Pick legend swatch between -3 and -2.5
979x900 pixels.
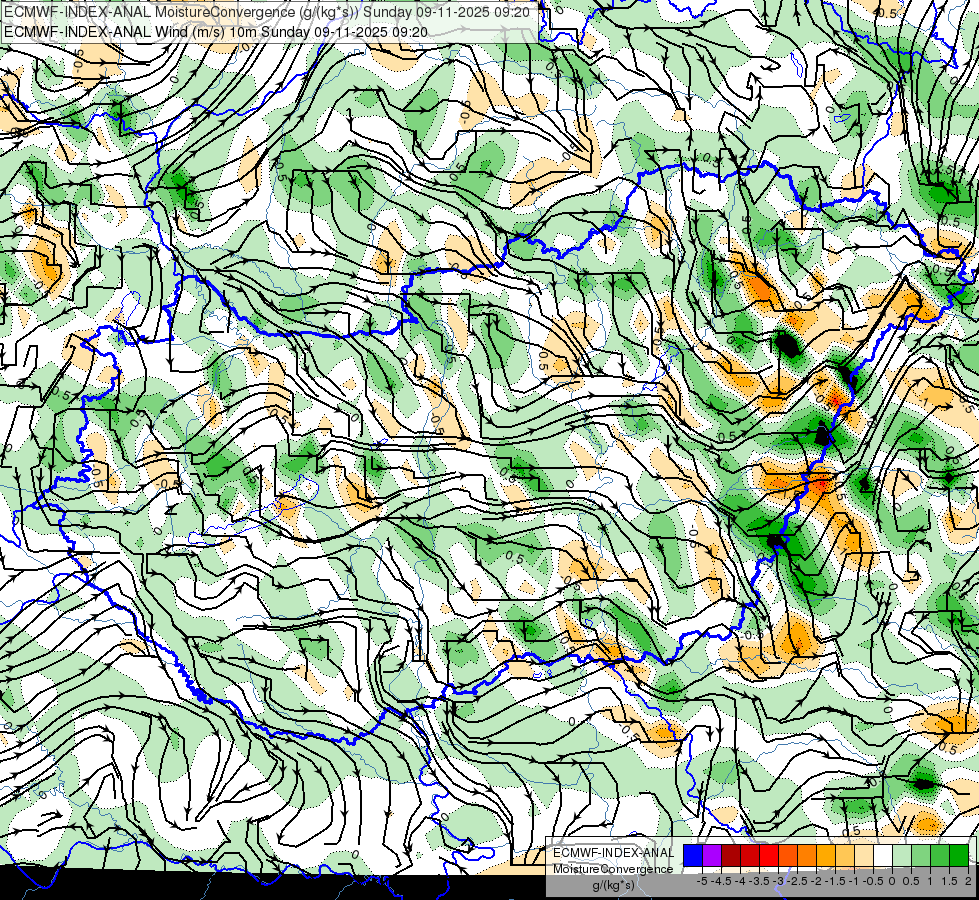pyautogui.click(x=788, y=855)
